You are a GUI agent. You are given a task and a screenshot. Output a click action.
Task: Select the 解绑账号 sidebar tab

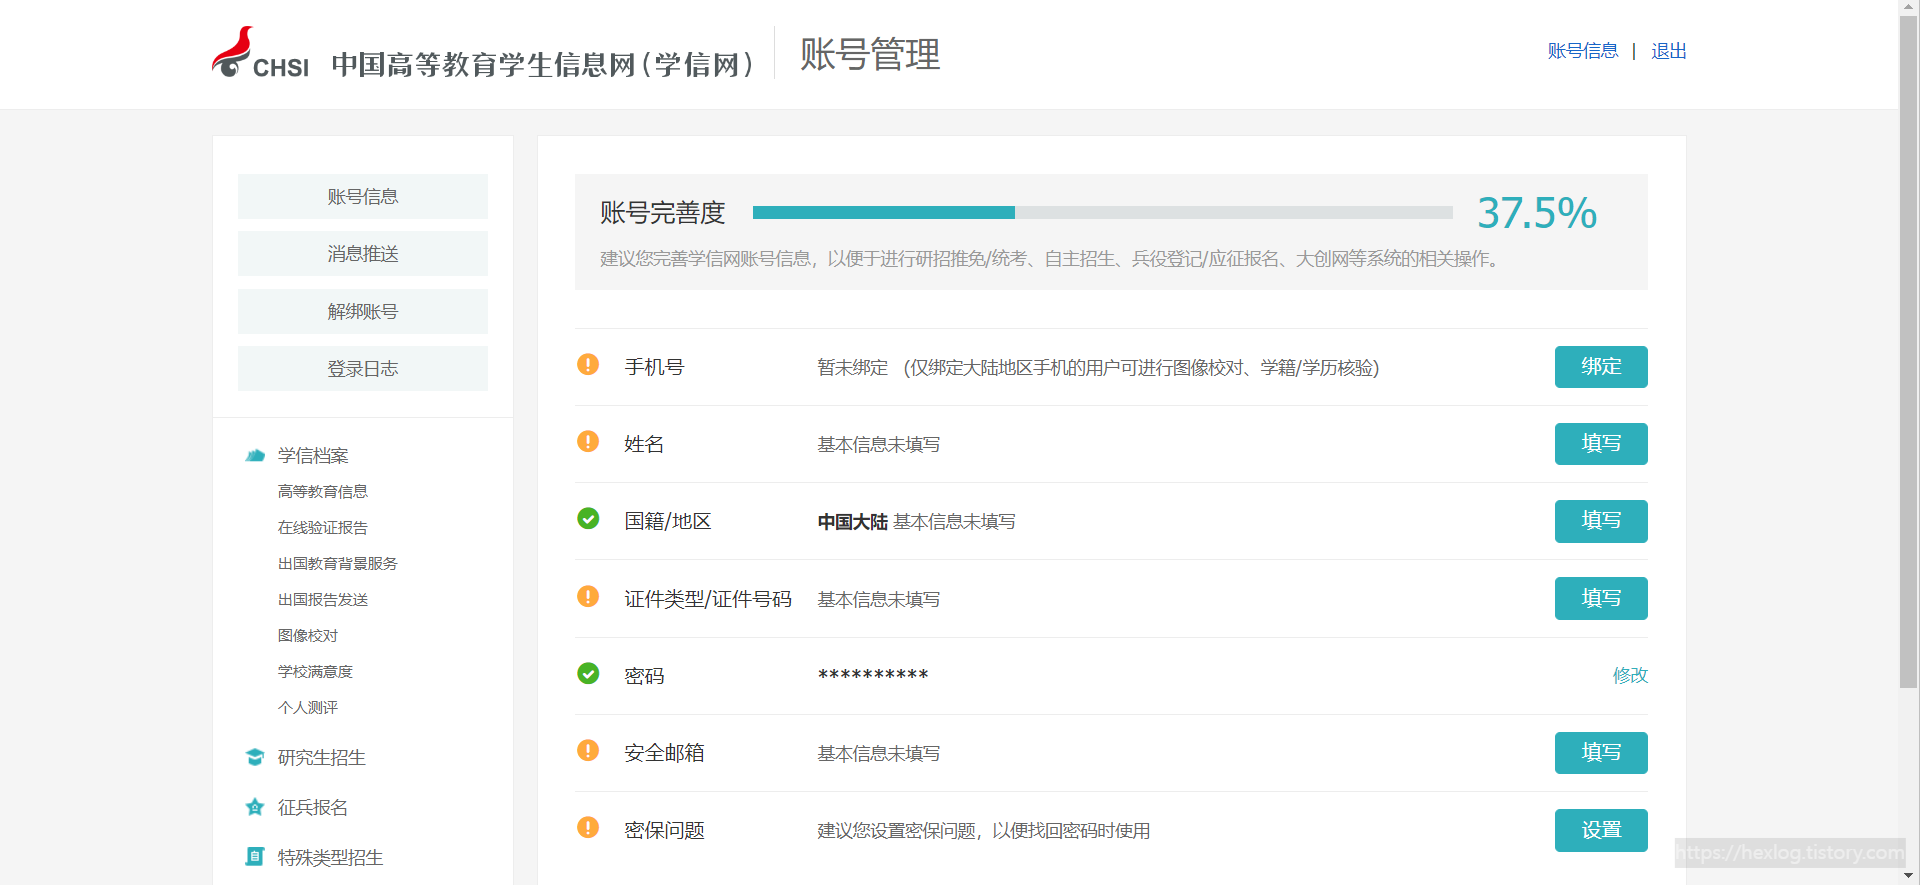pos(363,312)
